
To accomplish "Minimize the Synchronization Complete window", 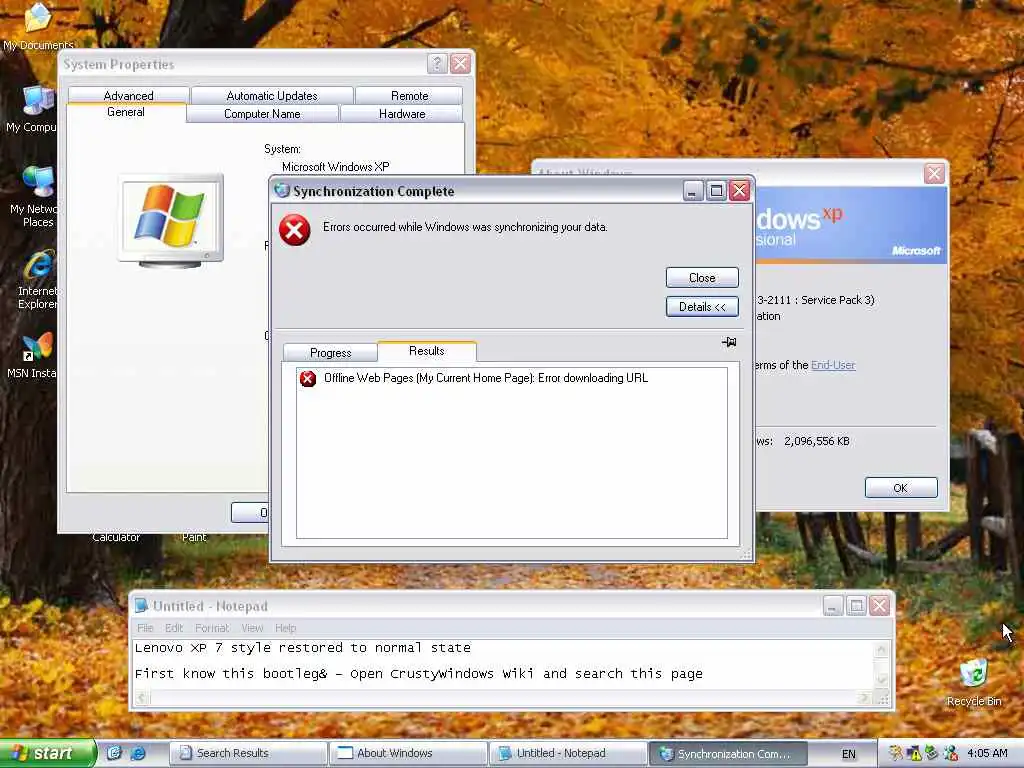I will coord(693,191).
